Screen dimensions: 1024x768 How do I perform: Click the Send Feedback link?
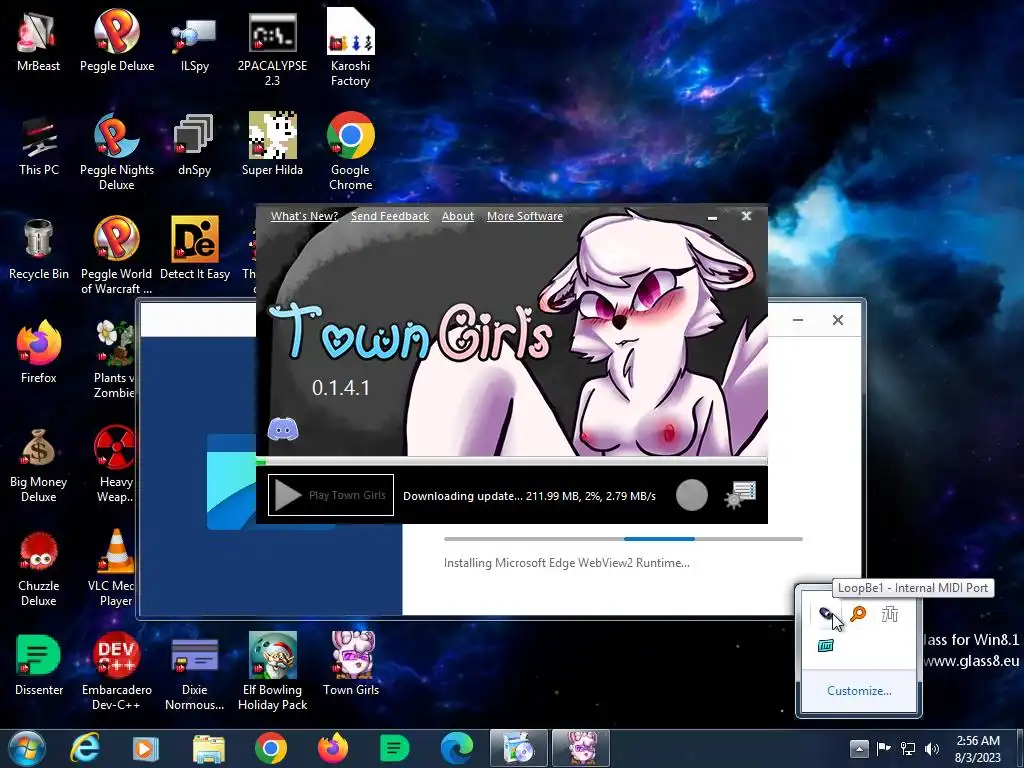tap(390, 216)
